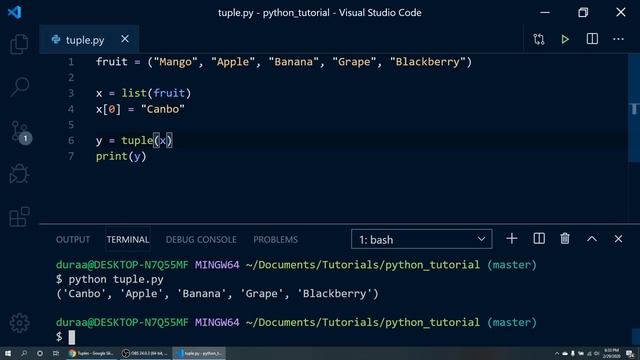
Task: Click the VS Code logo icon
Action: [14, 12]
